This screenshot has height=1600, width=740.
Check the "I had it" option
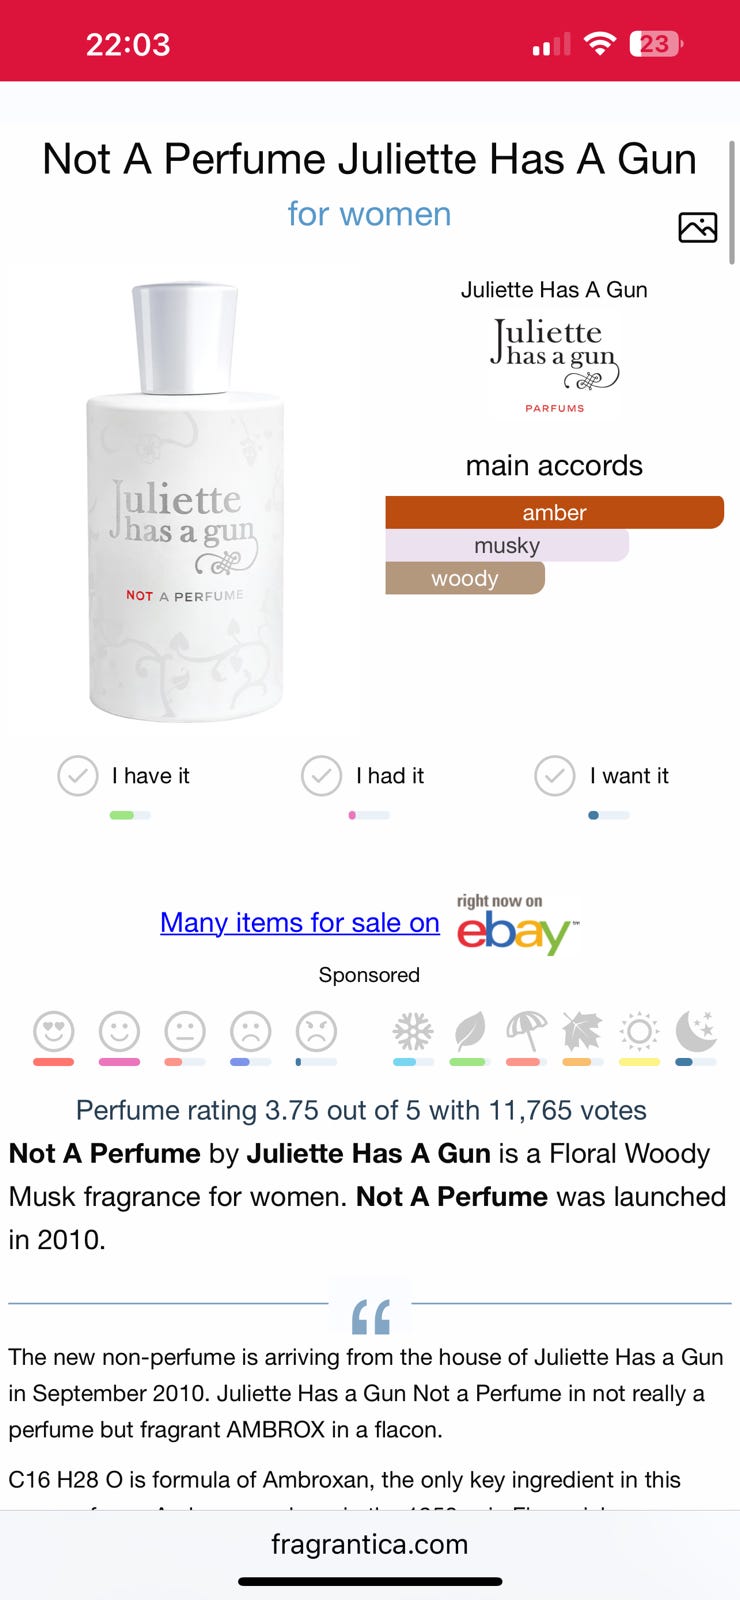[x=322, y=776]
